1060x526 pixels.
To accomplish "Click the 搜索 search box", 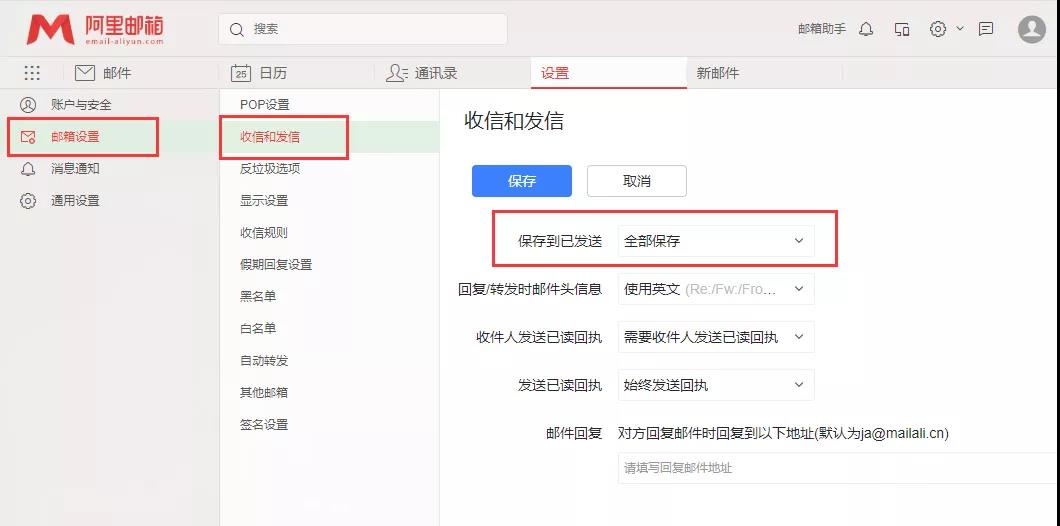I will click(x=363, y=29).
